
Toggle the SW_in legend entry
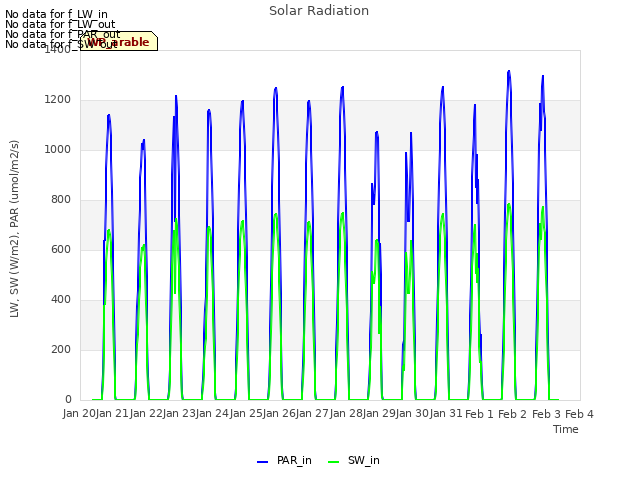[354, 460]
